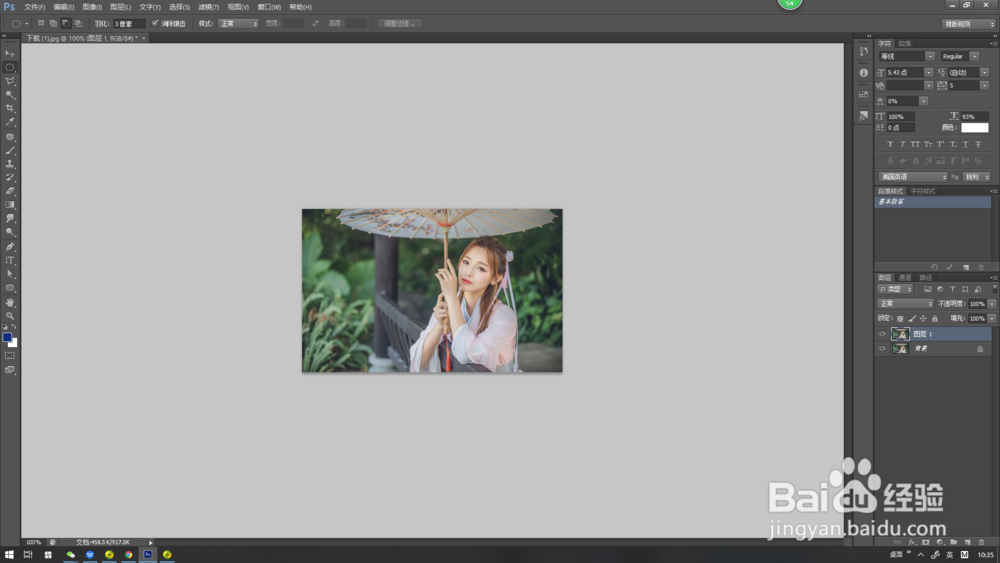Open the fill slider dropdown arrow
Screen dimensions: 1000x563
(992, 319)
